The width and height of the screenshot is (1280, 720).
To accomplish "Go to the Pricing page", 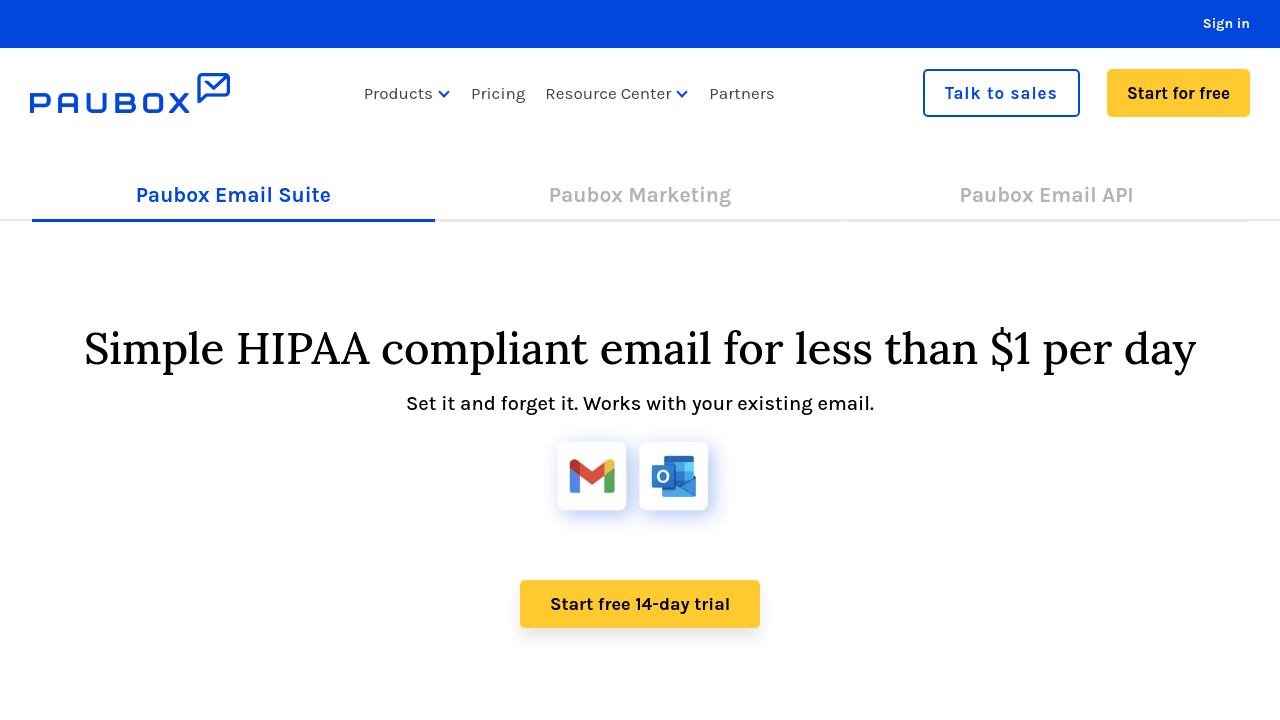I will [x=498, y=94].
